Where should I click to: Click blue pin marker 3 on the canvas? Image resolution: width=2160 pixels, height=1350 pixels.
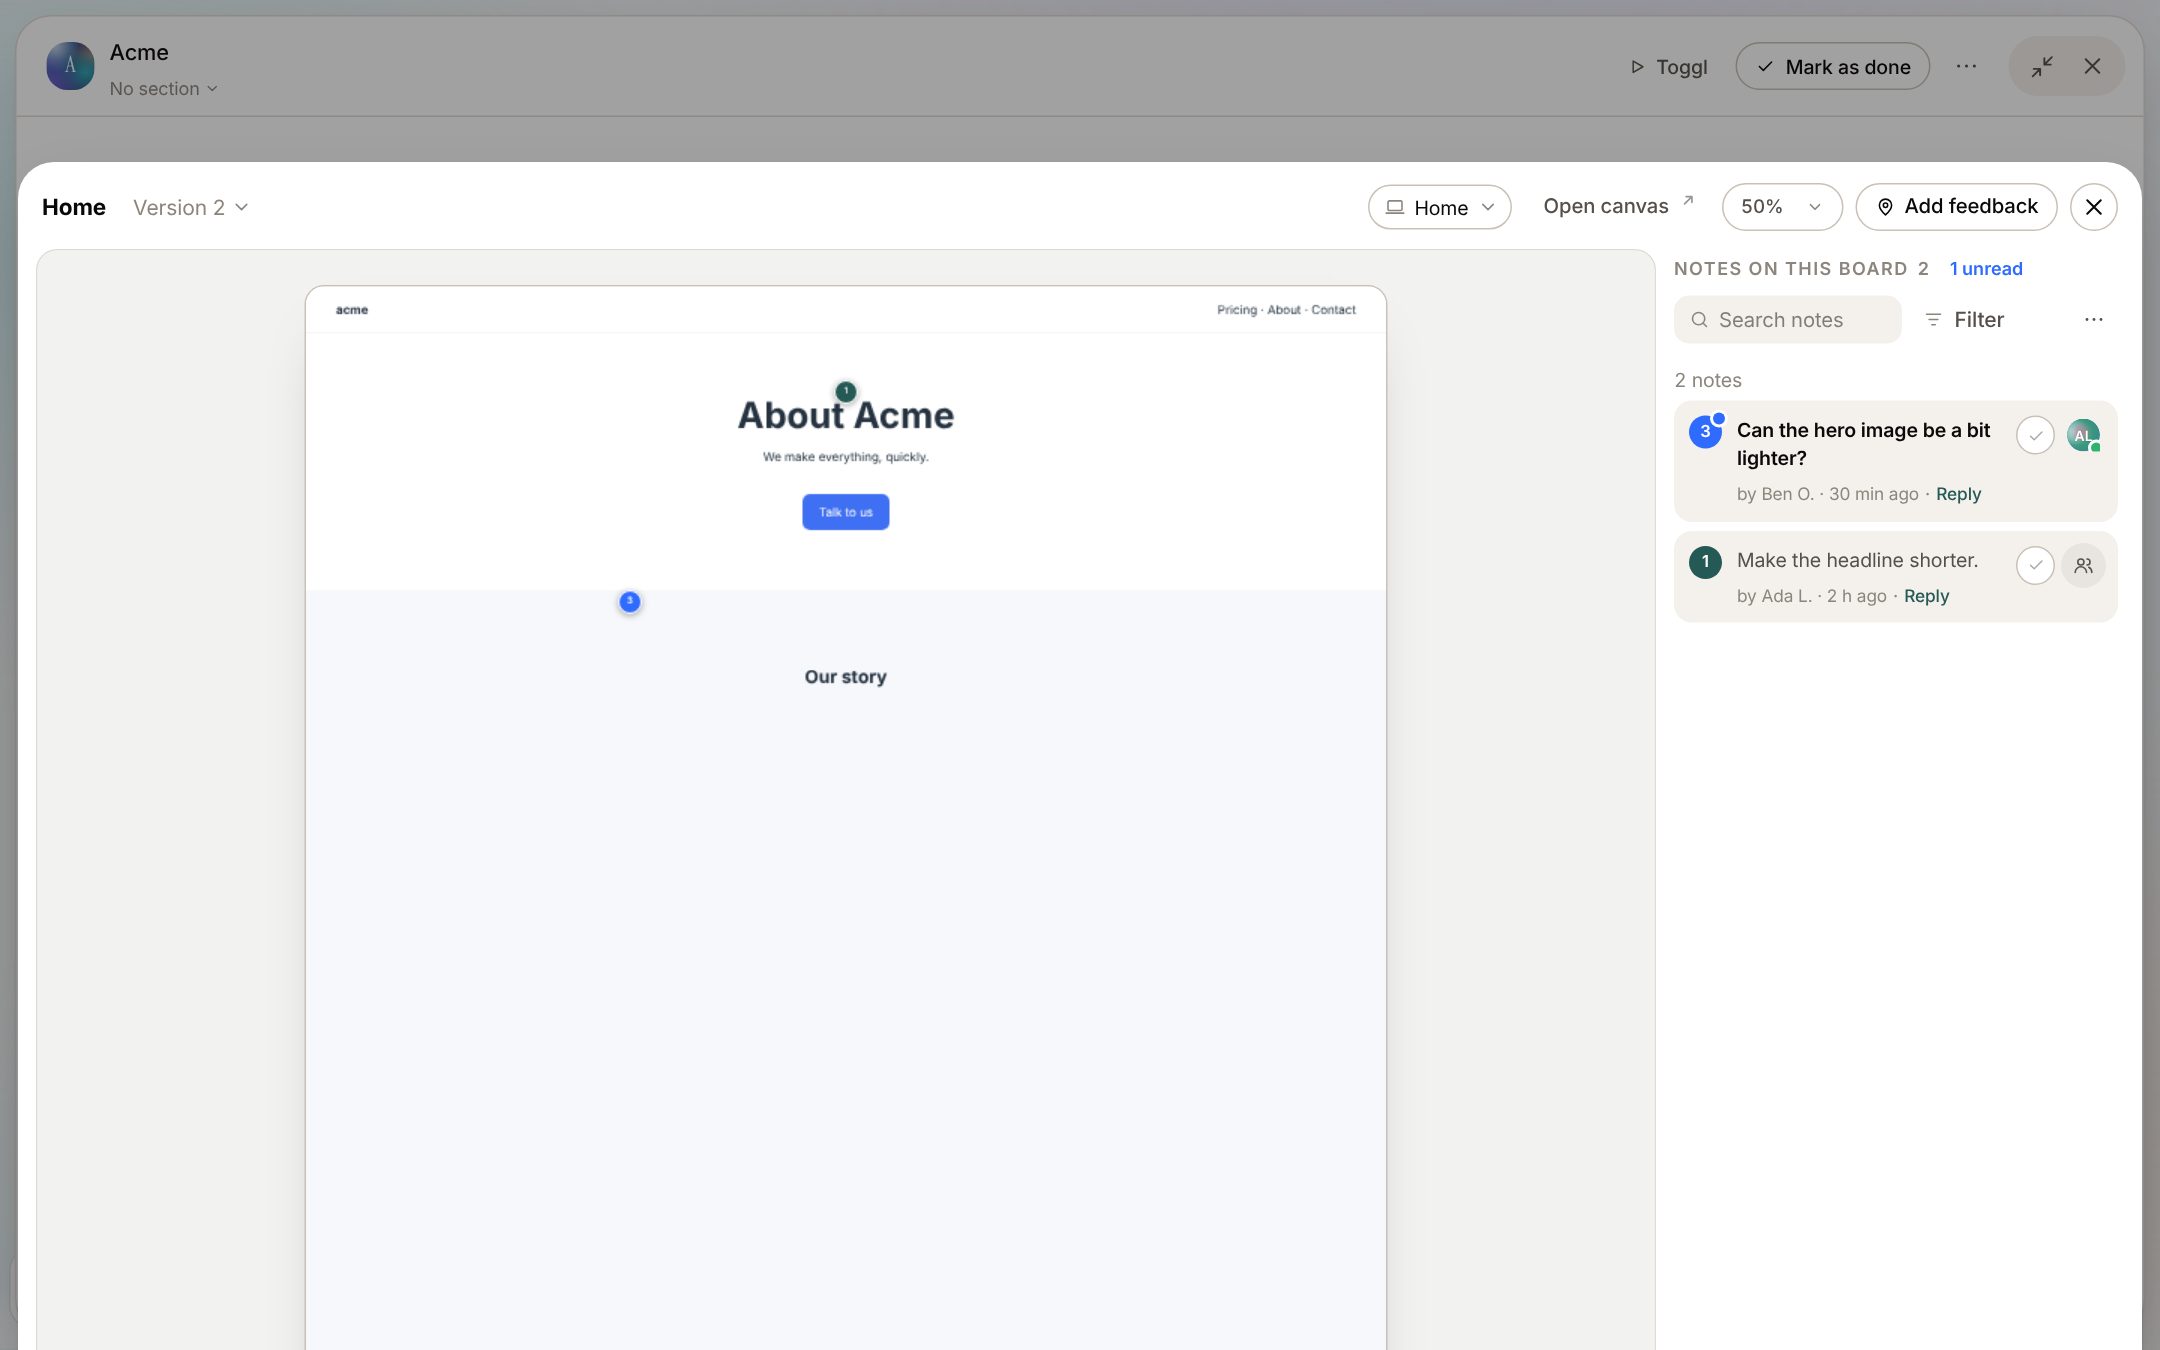[630, 601]
